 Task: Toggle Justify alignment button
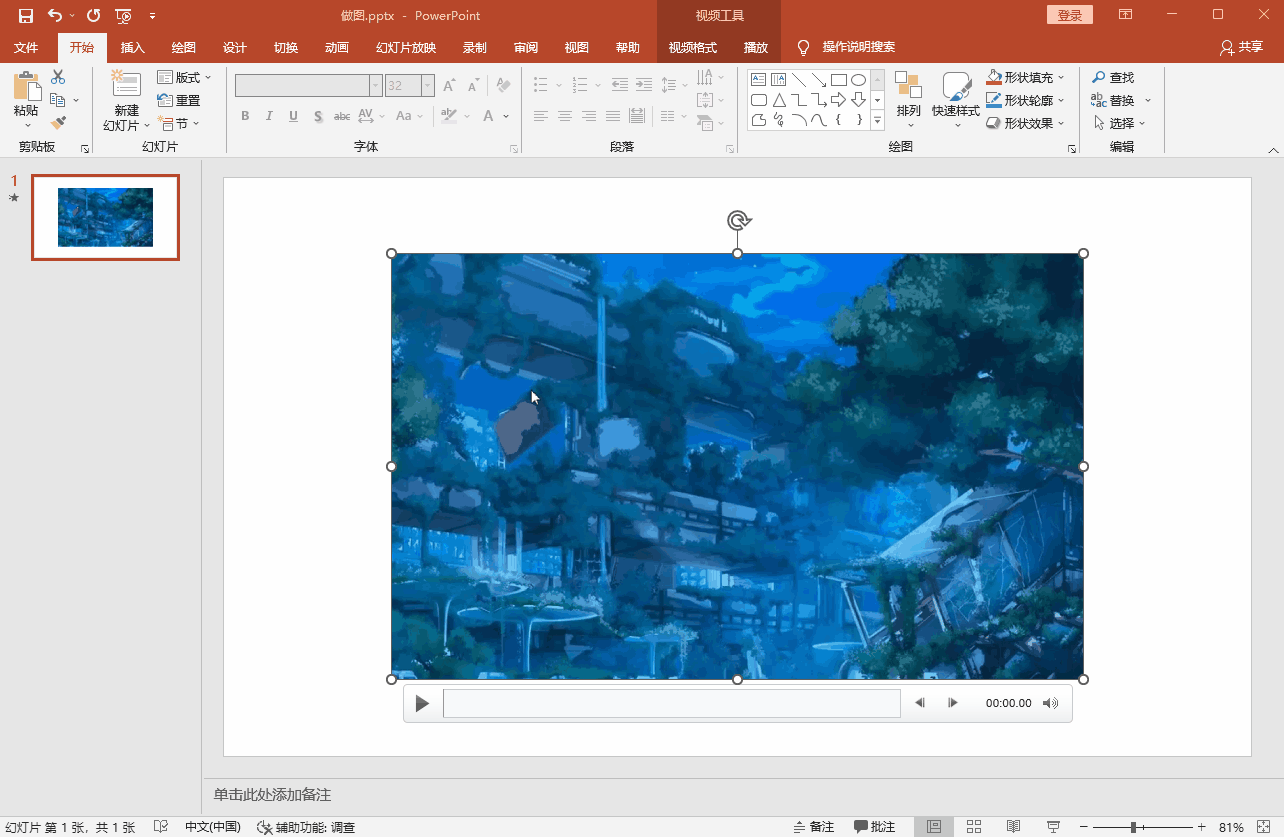pyautogui.click(x=613, y=116)
